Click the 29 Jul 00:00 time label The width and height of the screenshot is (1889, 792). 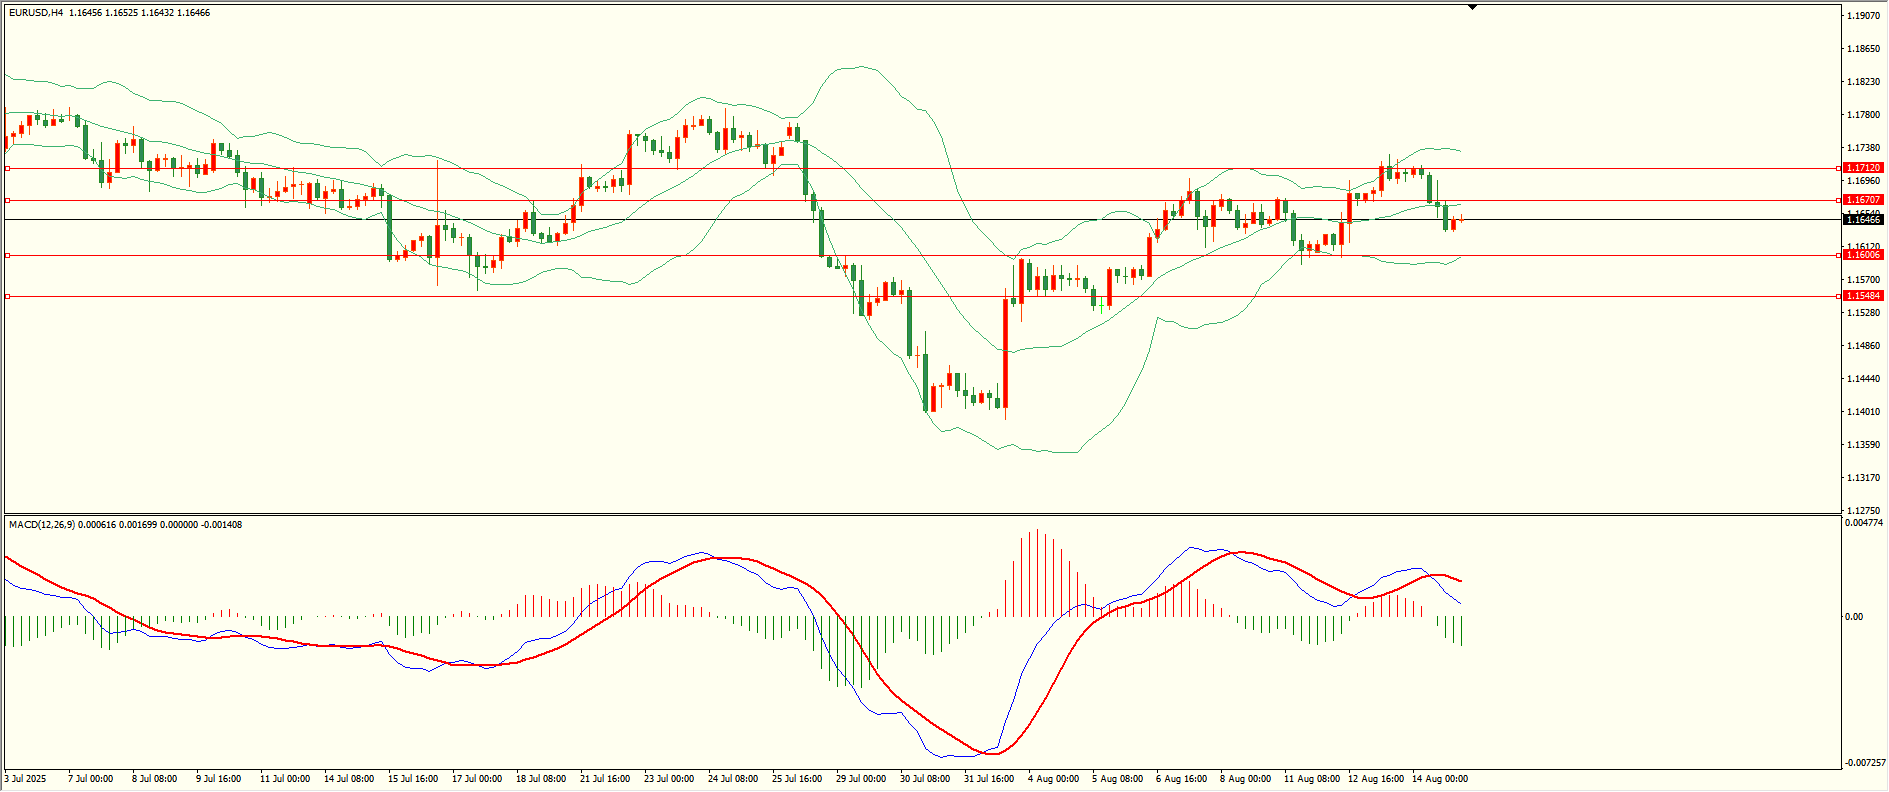(861, 779)
